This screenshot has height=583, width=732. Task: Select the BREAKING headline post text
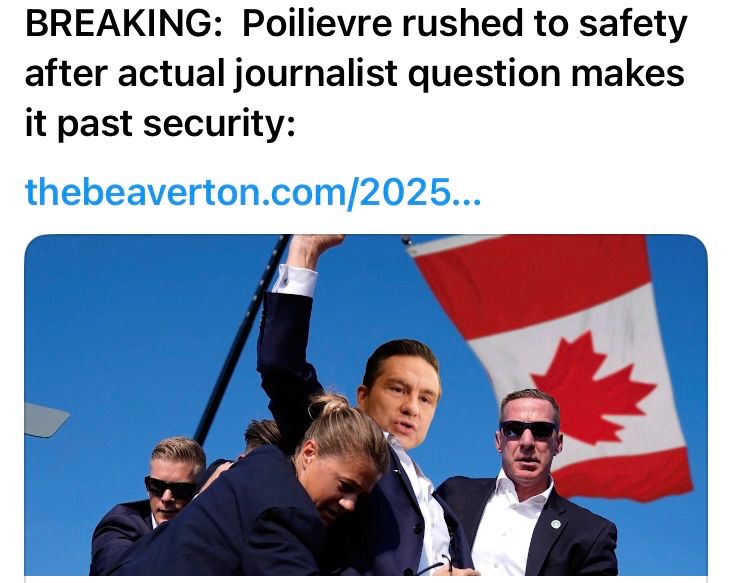pyautogui.click(x=356, y=74)
